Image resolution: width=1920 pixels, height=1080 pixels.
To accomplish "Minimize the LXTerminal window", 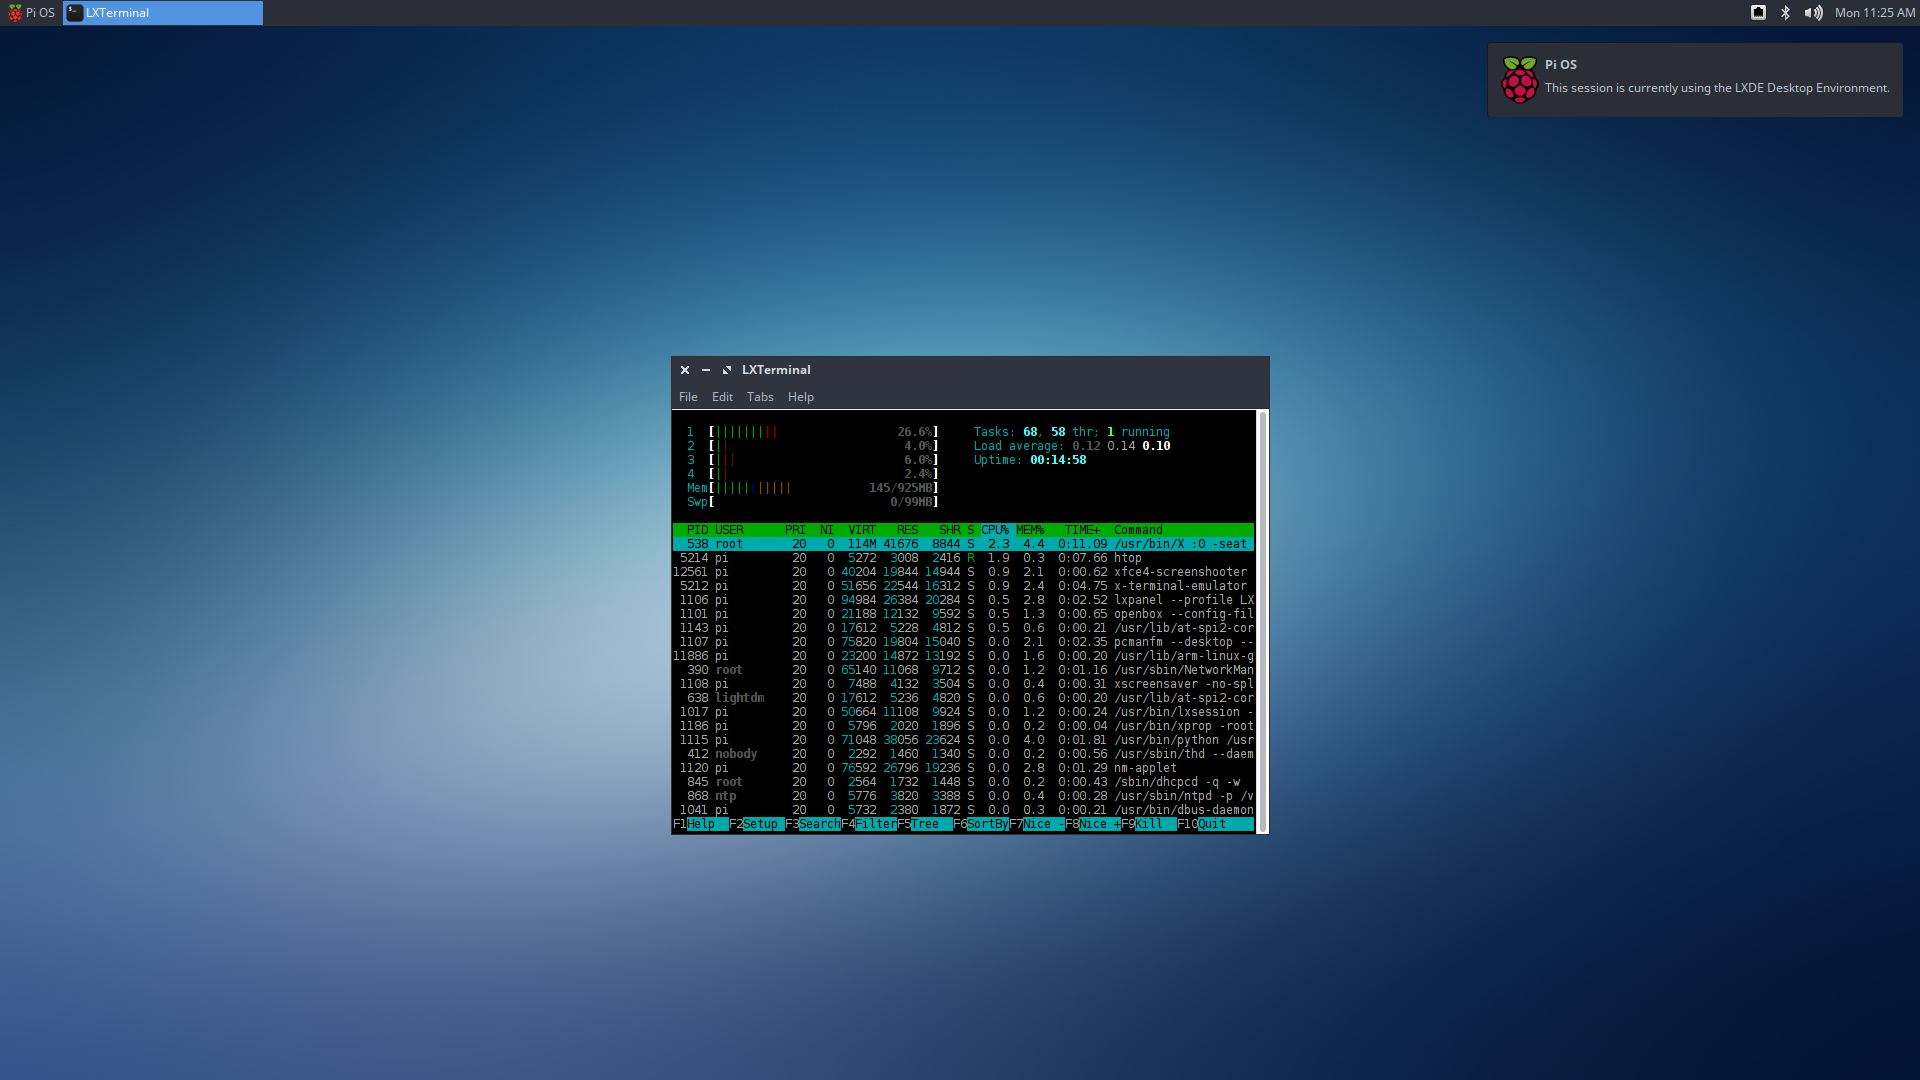I will tap(706, 370).
